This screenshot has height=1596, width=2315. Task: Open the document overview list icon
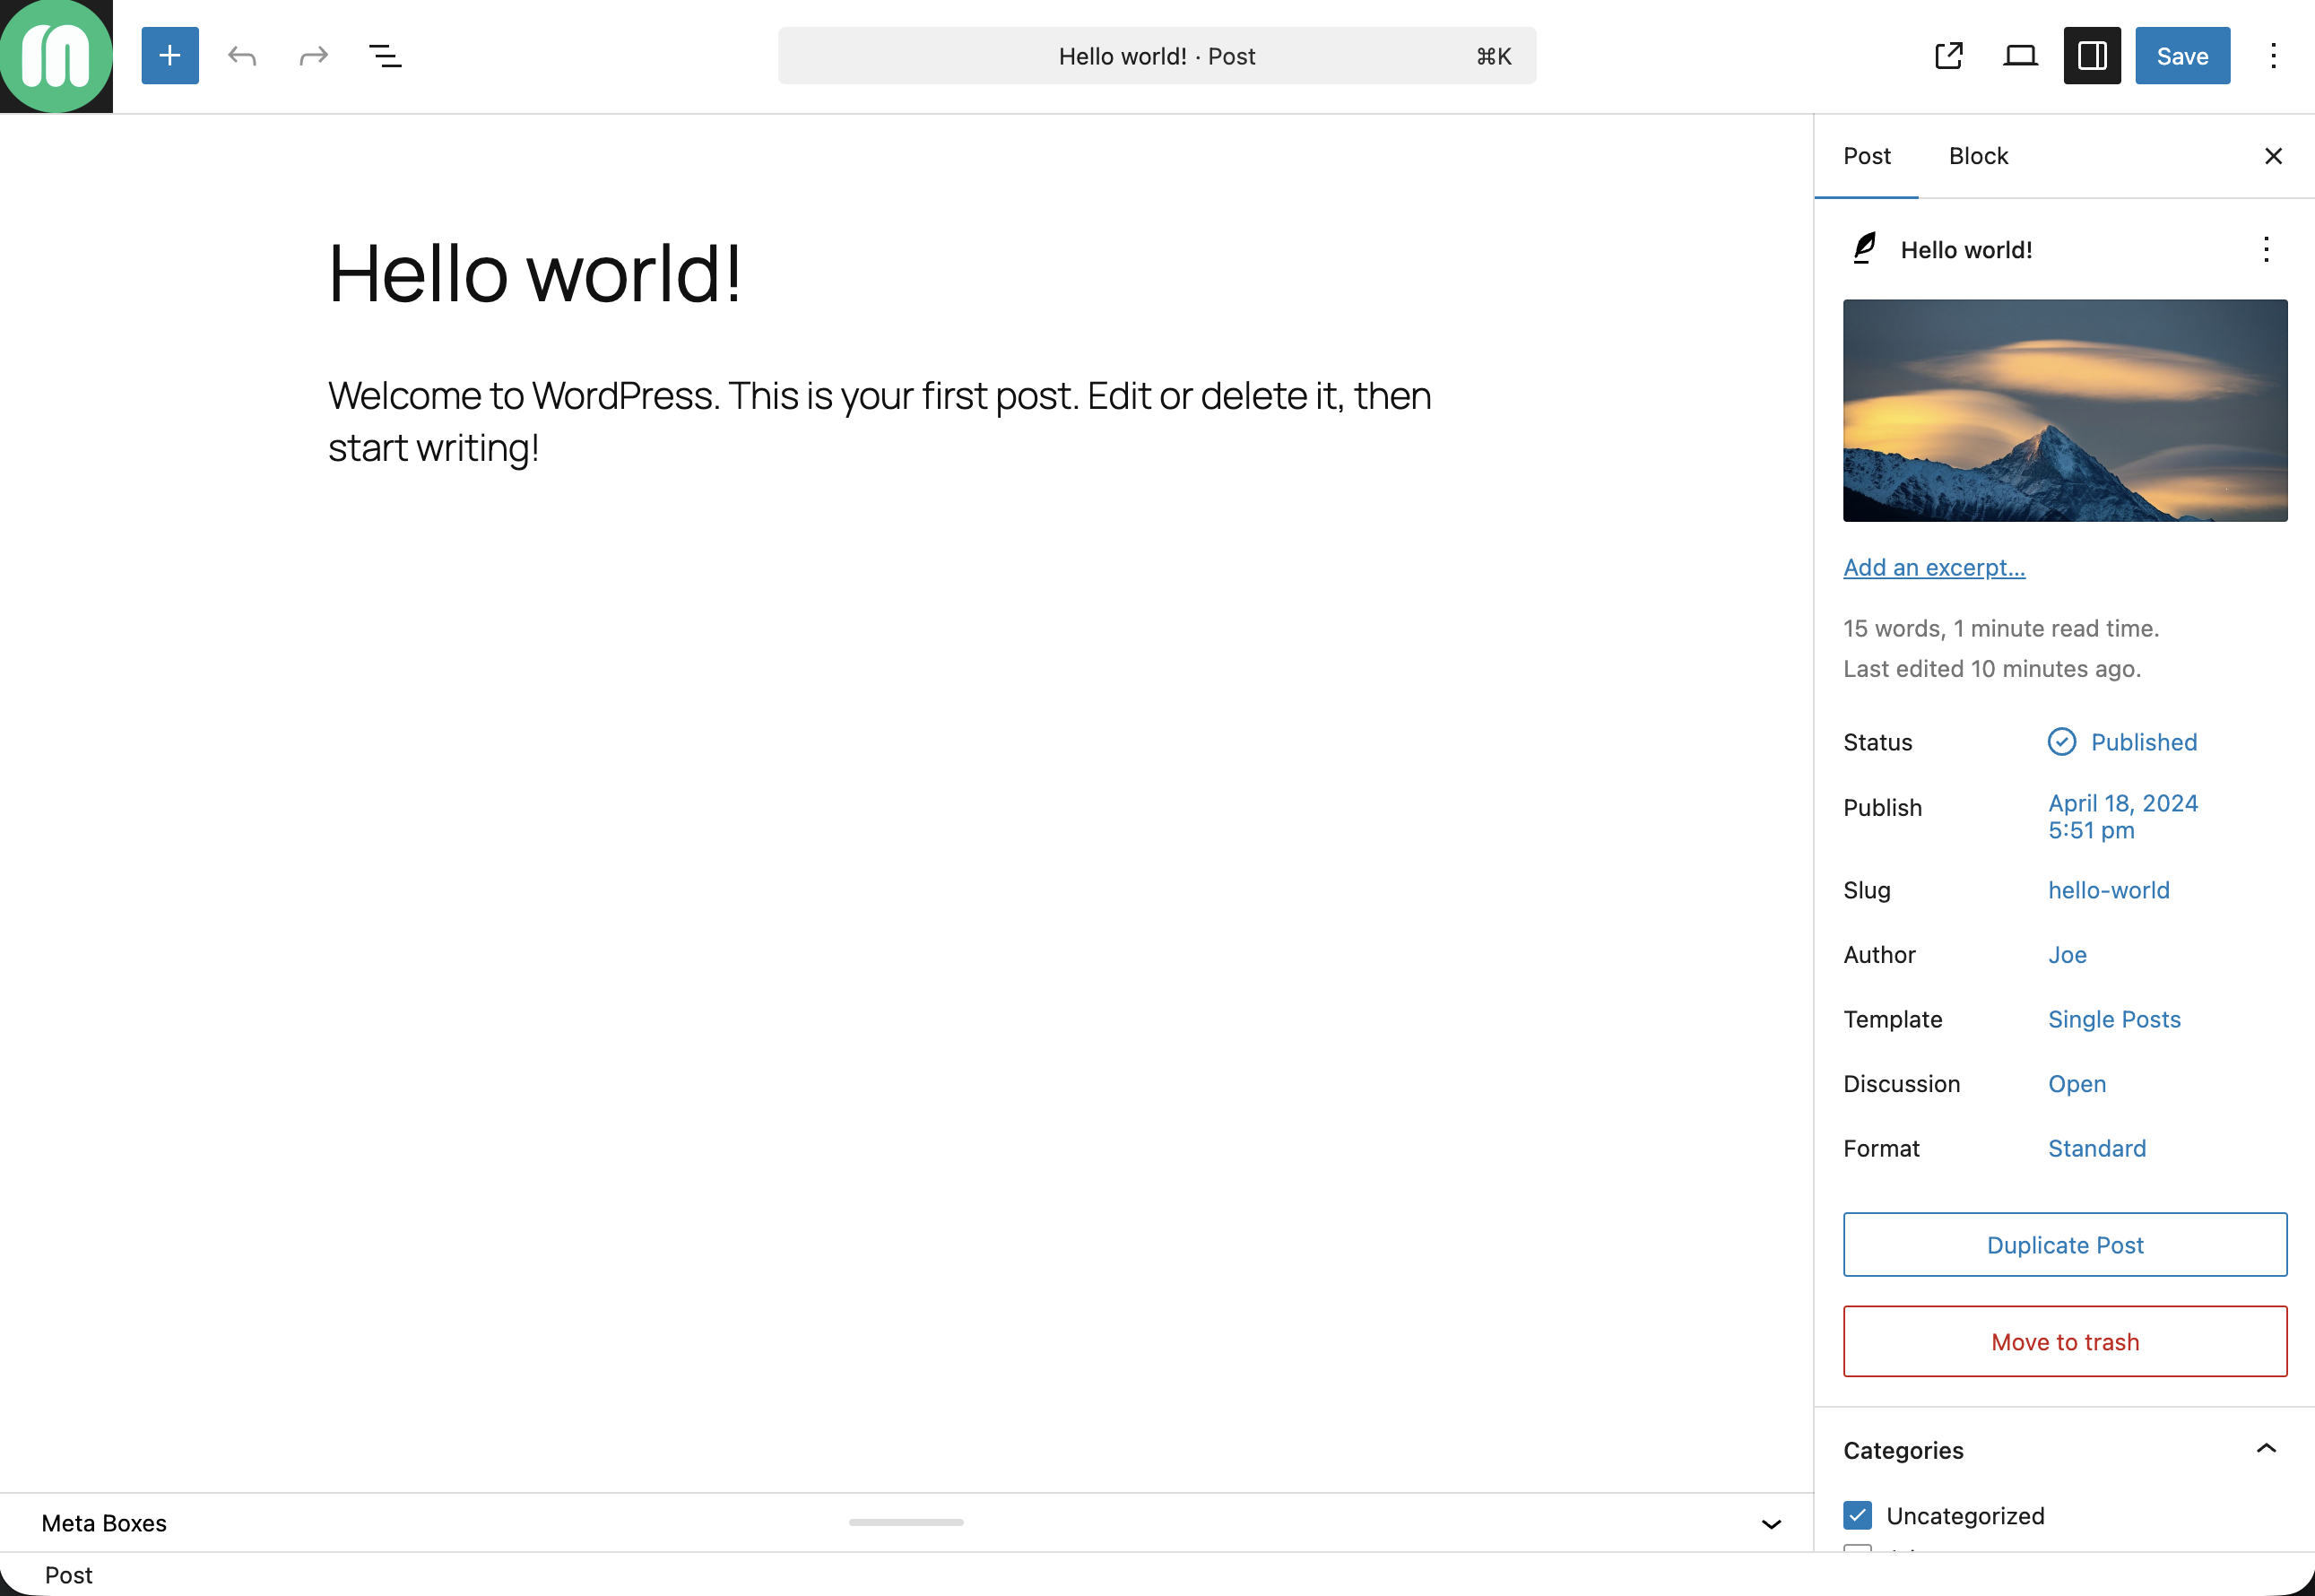pyautogui.click(x=385, y=56)
